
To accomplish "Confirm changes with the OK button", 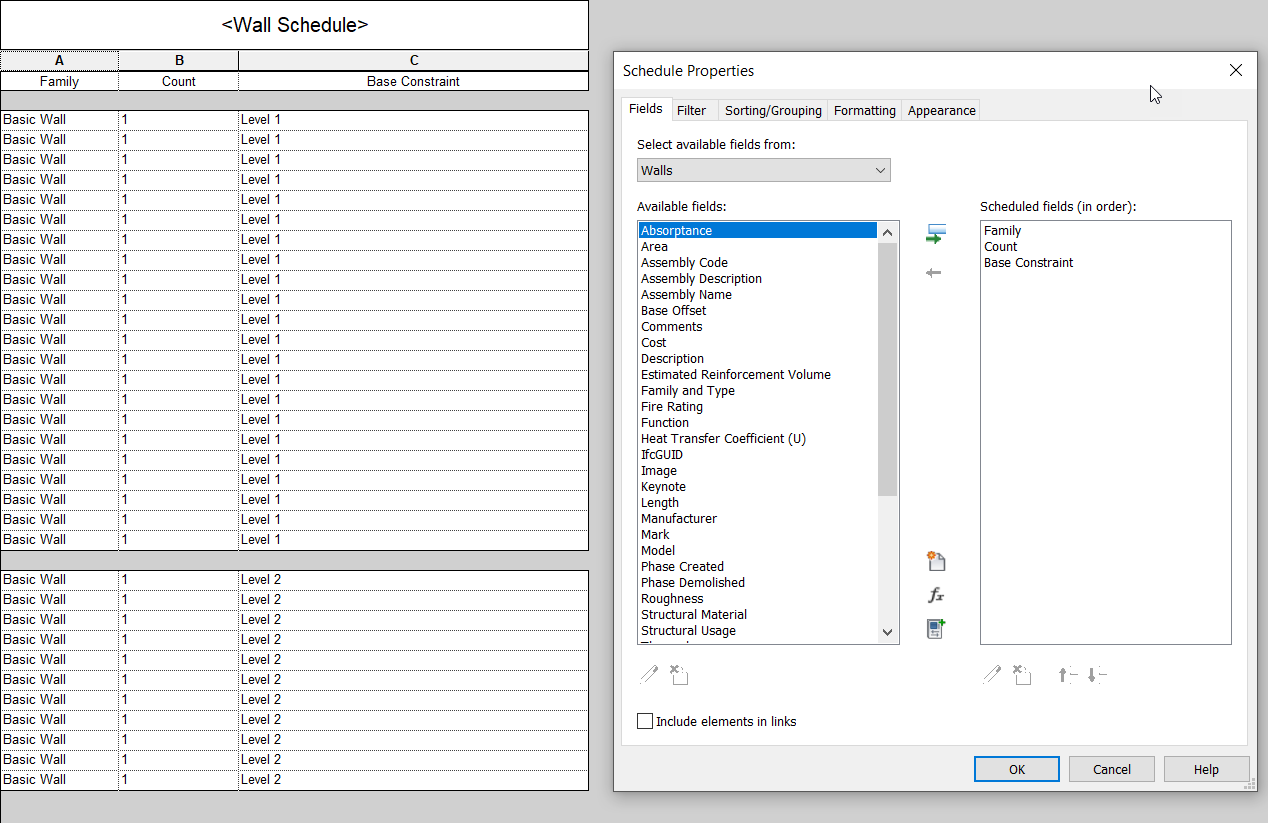I will [x=1016, y=769].
